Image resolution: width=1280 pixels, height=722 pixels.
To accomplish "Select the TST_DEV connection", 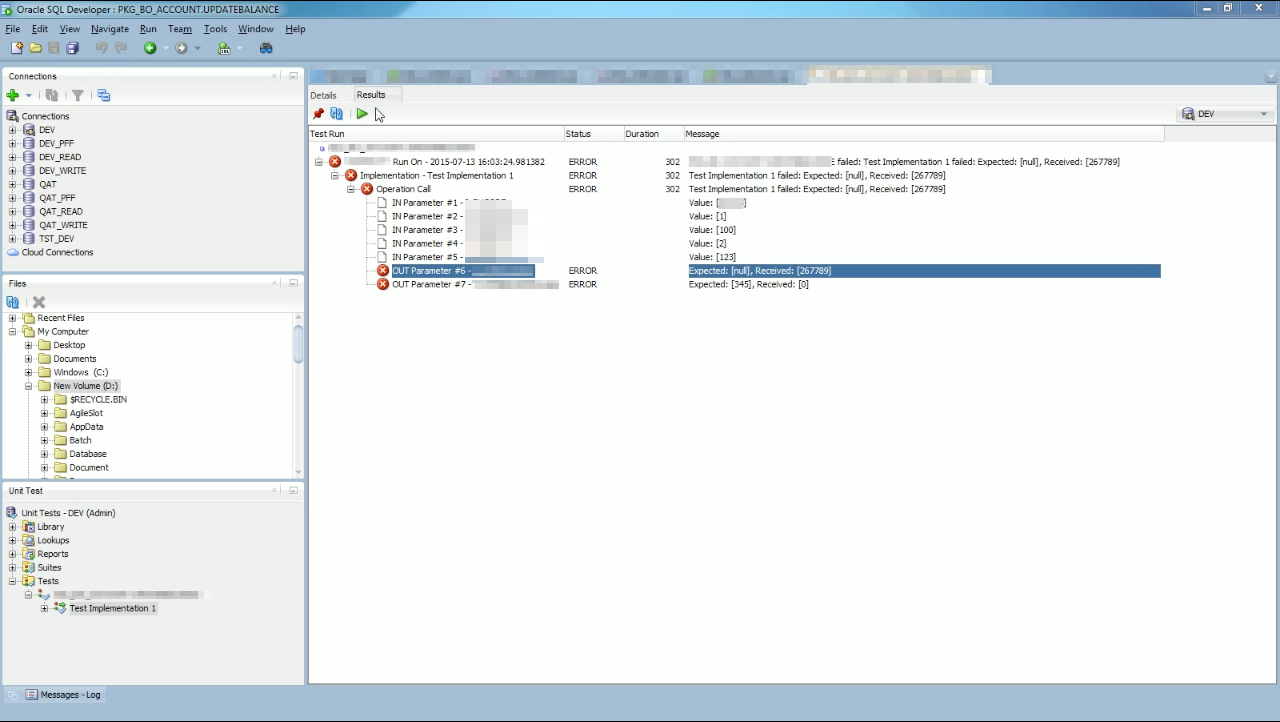I will point(56,239).
